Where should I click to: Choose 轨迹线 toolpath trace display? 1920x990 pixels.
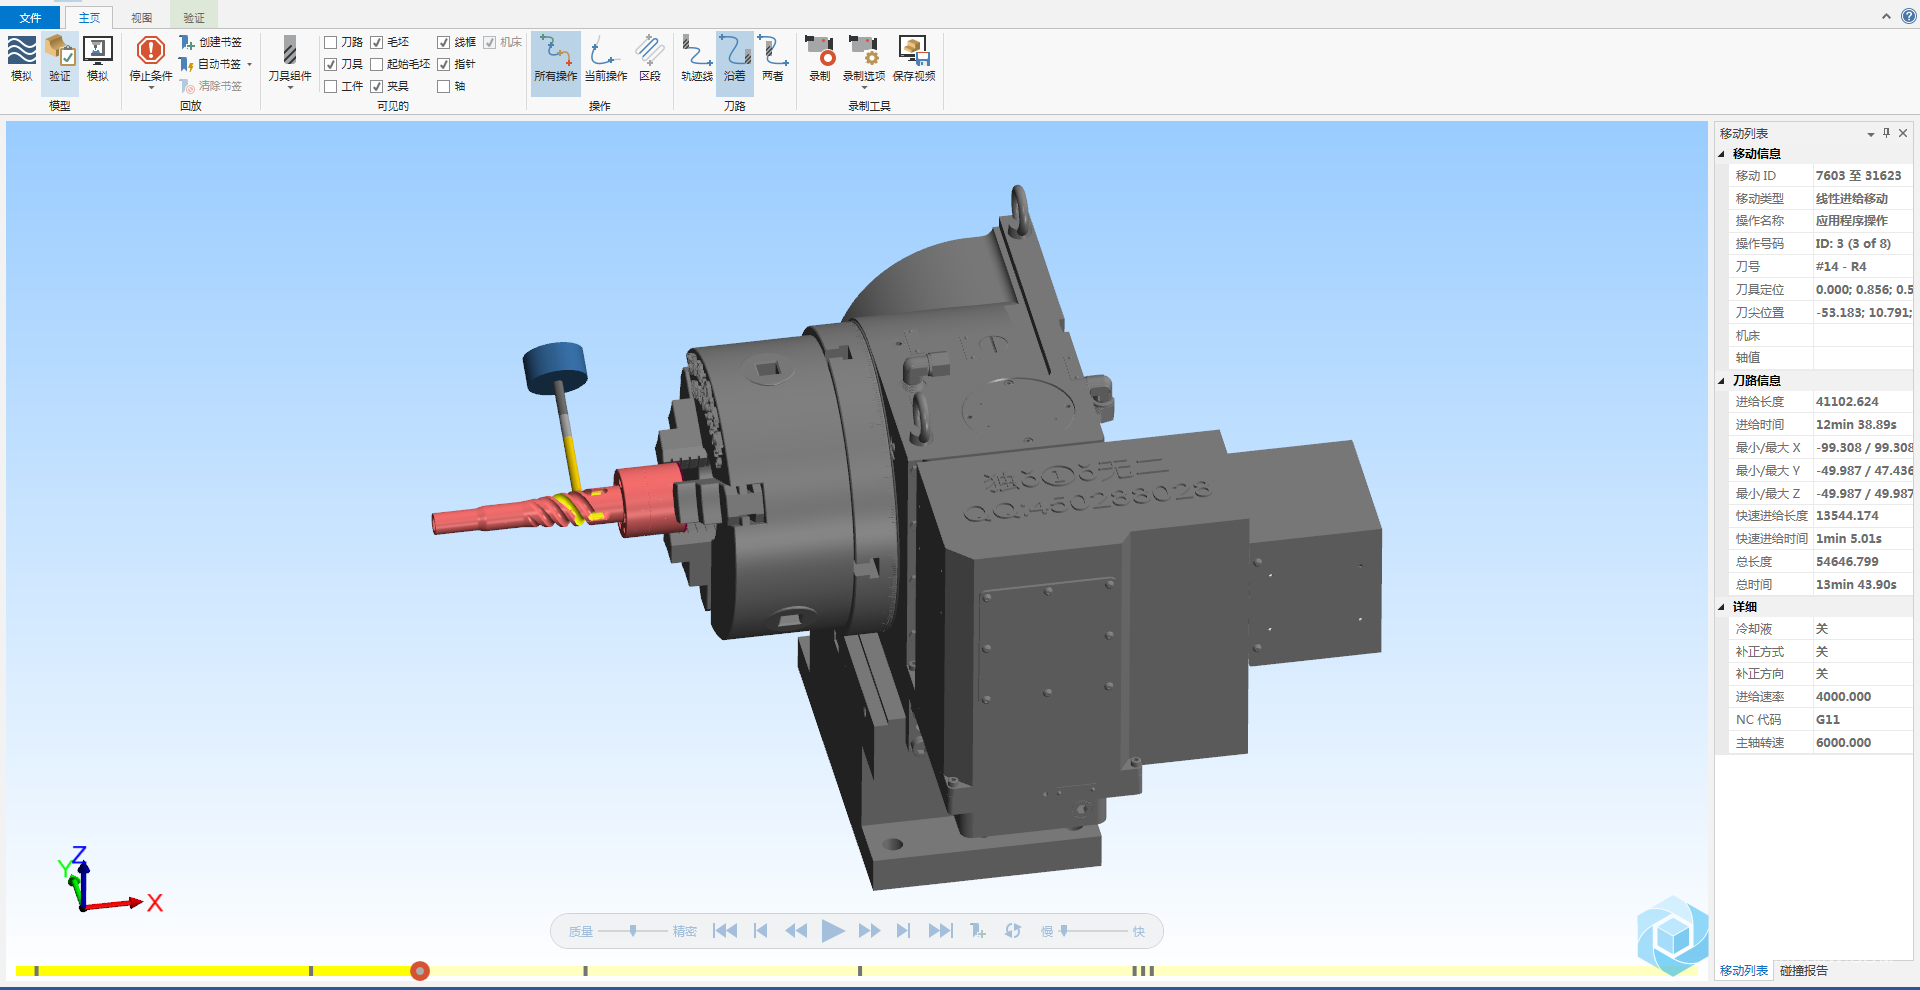tap(697, 60)
